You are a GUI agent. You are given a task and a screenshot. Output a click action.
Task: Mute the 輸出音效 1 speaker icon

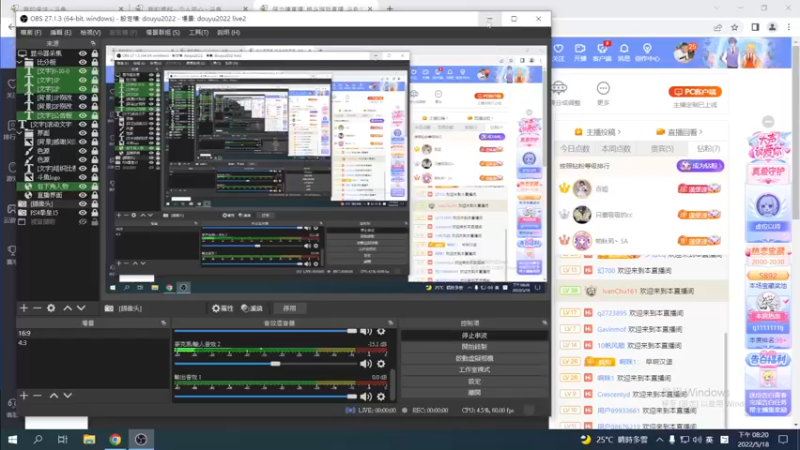pyautogui.click(x=366, y=396)
